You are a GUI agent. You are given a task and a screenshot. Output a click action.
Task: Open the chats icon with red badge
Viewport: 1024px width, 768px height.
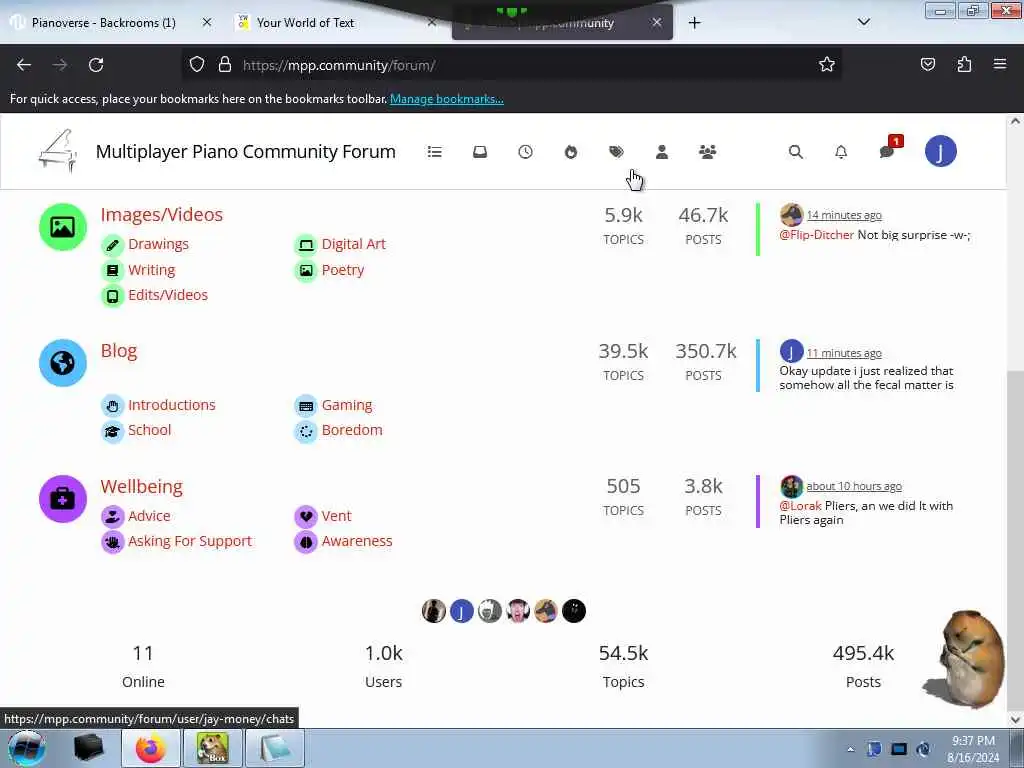pyautogui.click(x=888, y=150)
